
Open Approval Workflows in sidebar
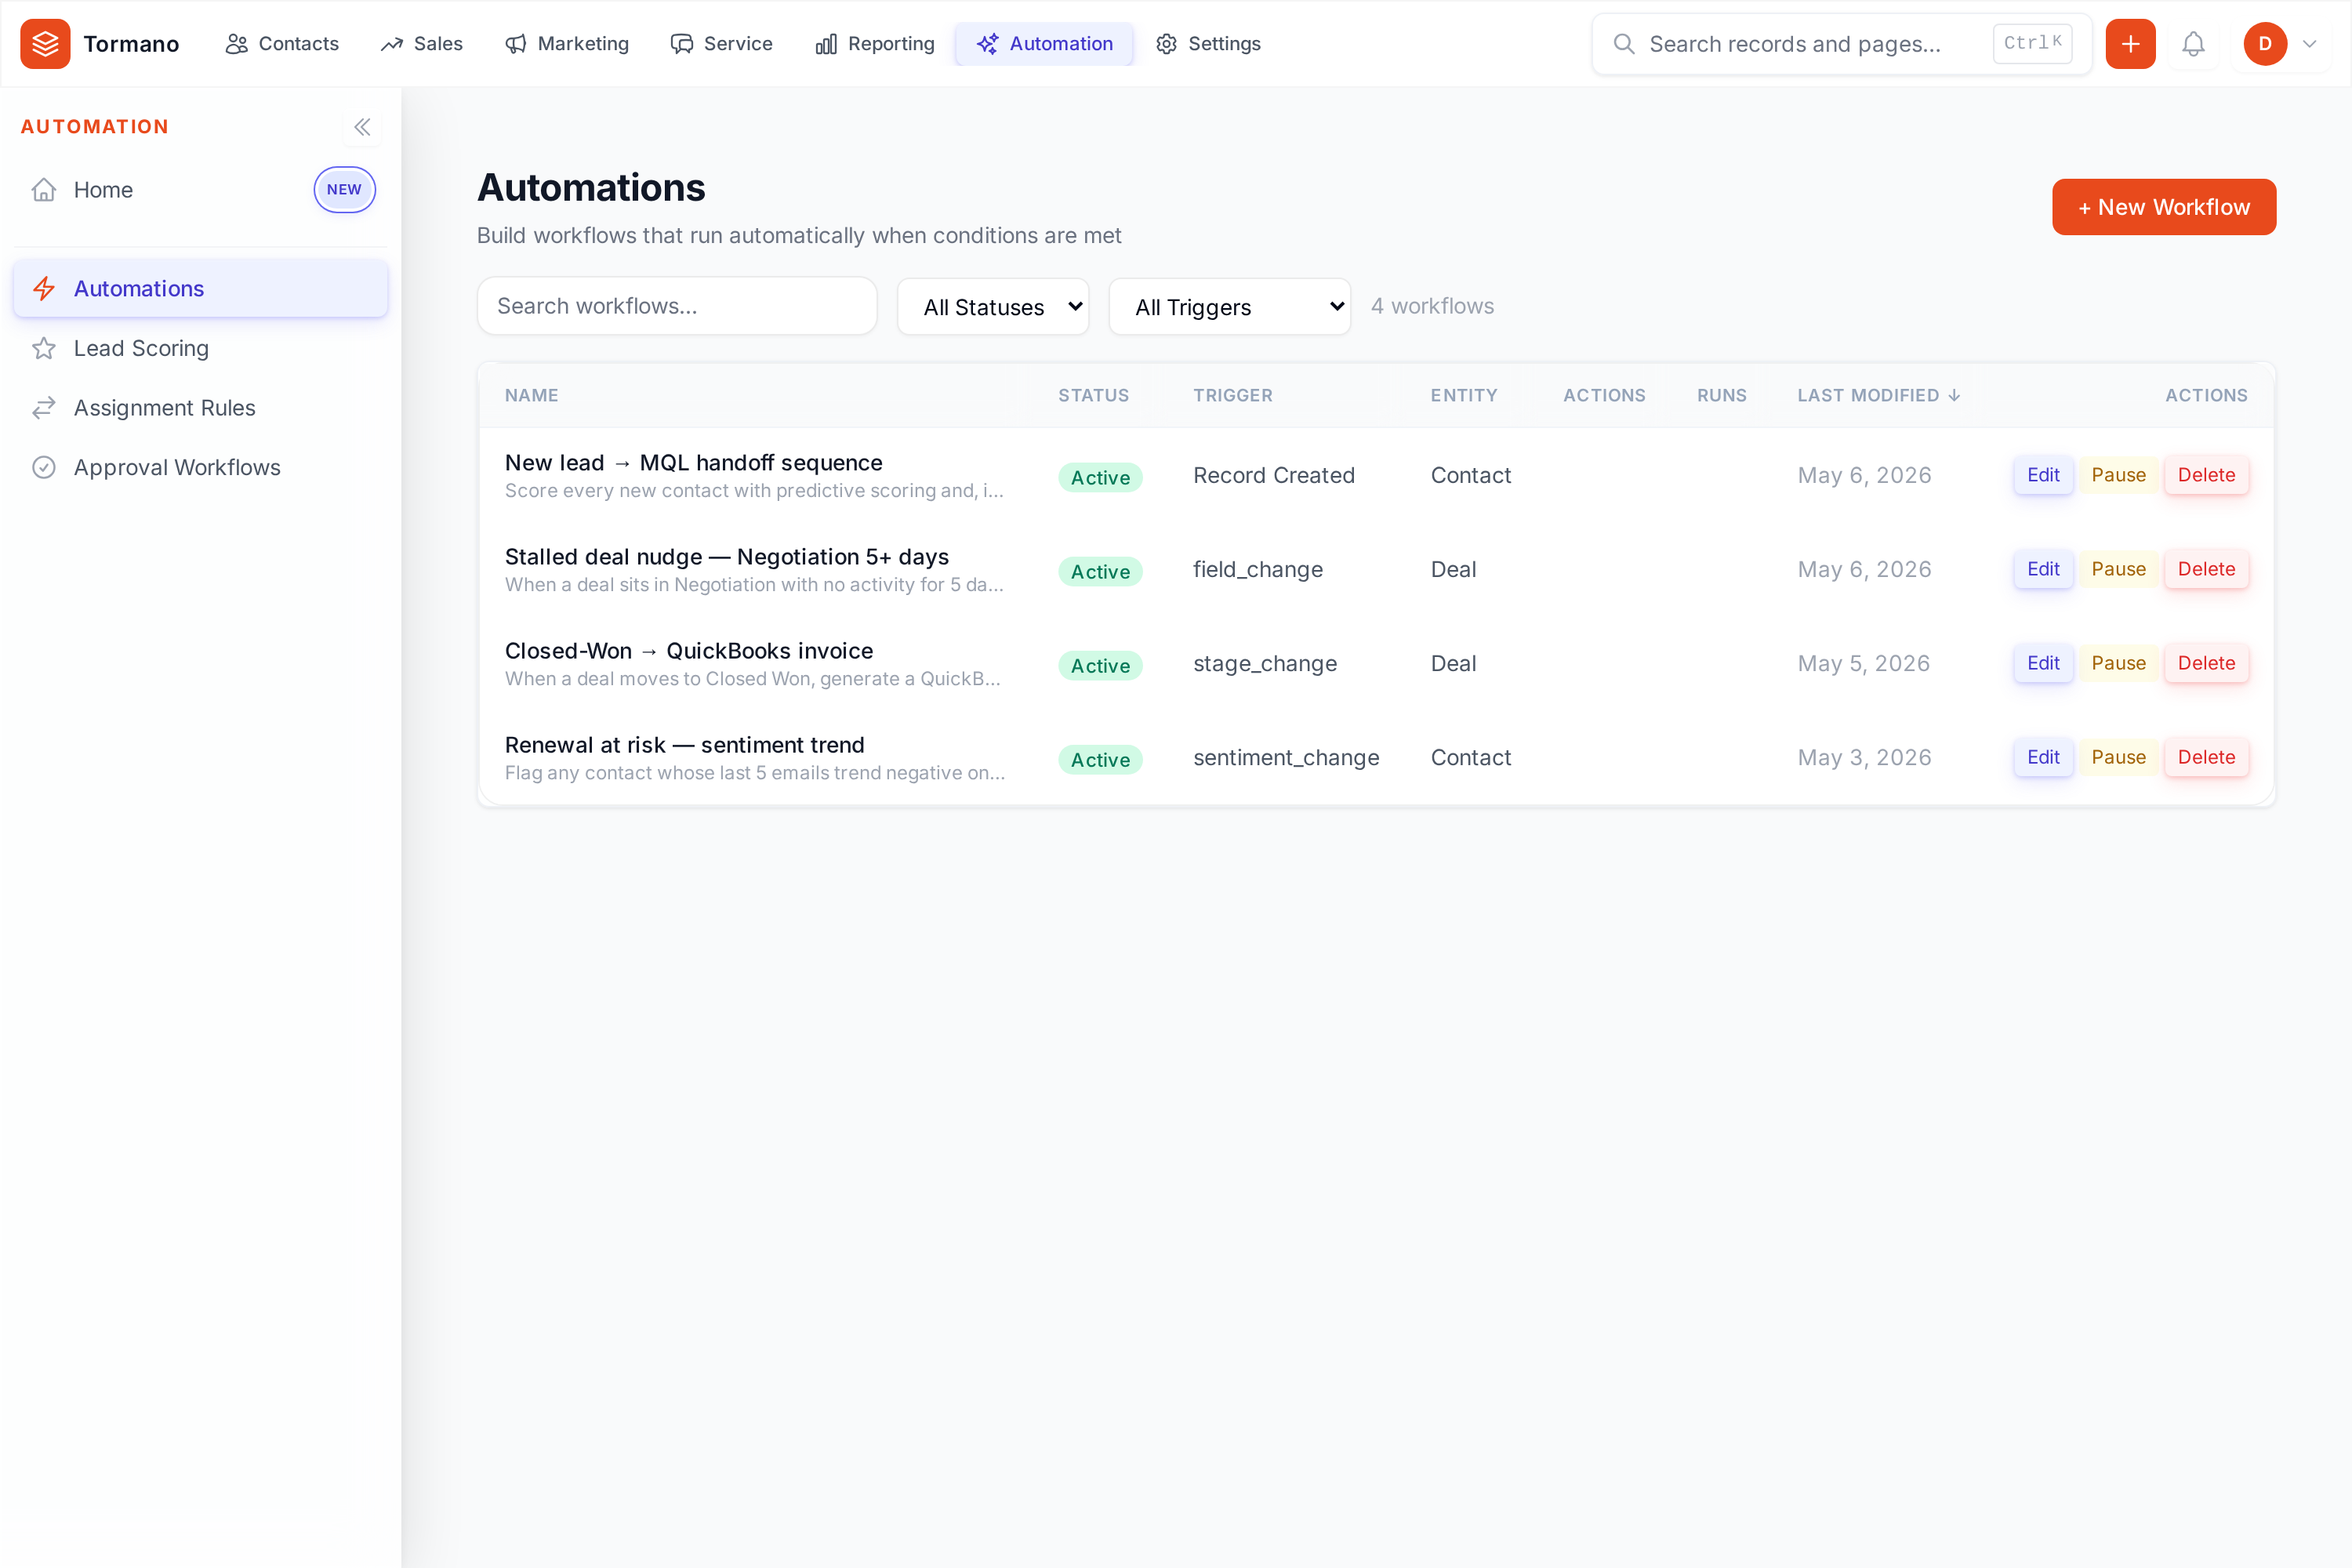pyautogui.click(x=200, y=467)
